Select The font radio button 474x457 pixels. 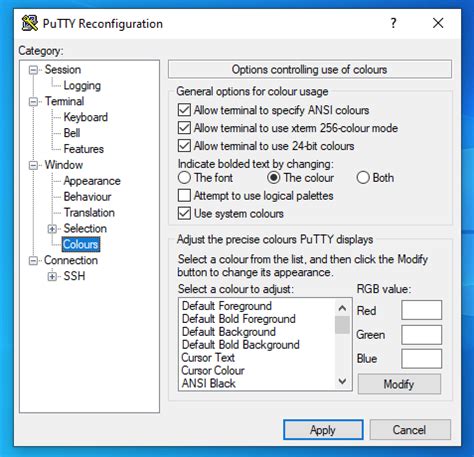click(x=184, y=178)
